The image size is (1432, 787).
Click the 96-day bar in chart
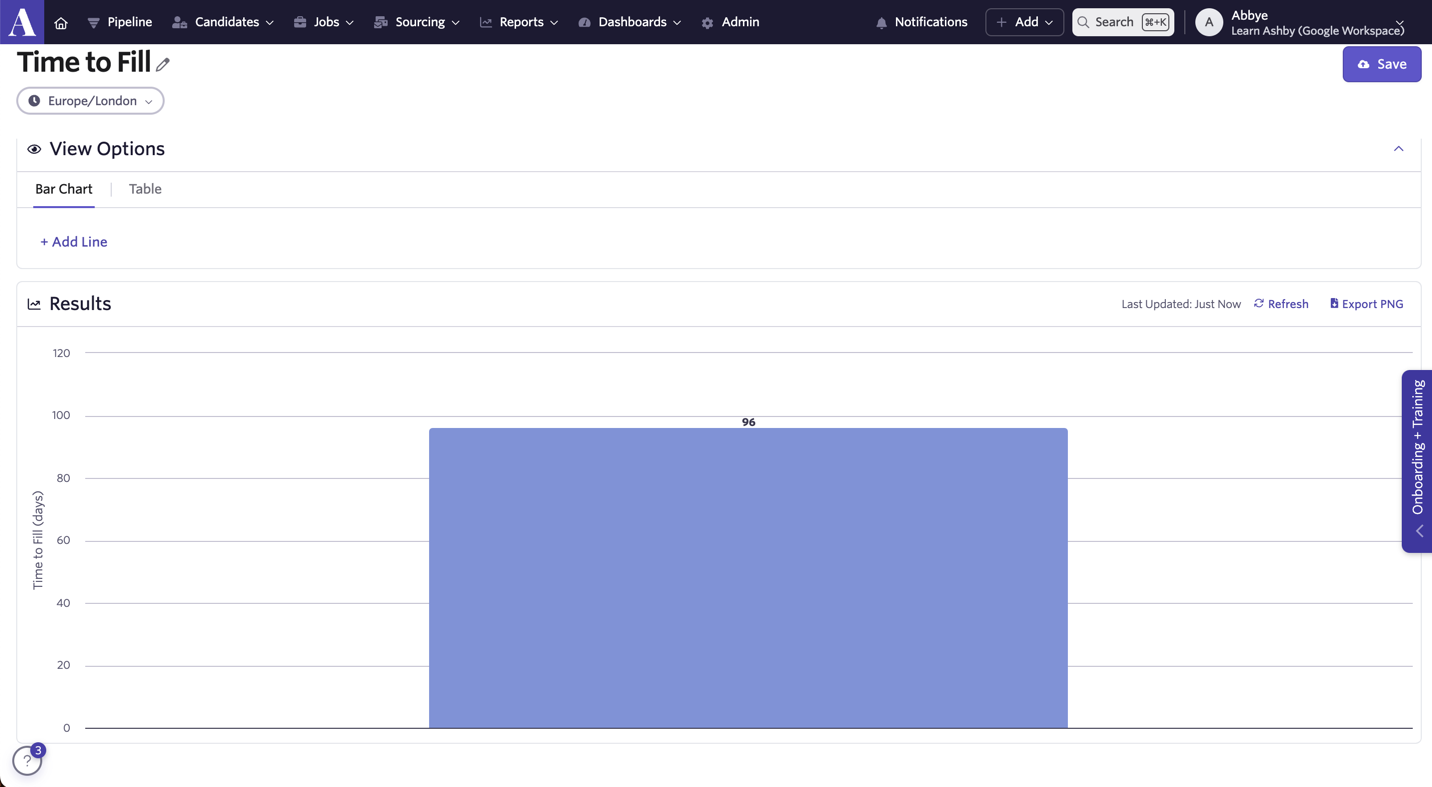748,578
